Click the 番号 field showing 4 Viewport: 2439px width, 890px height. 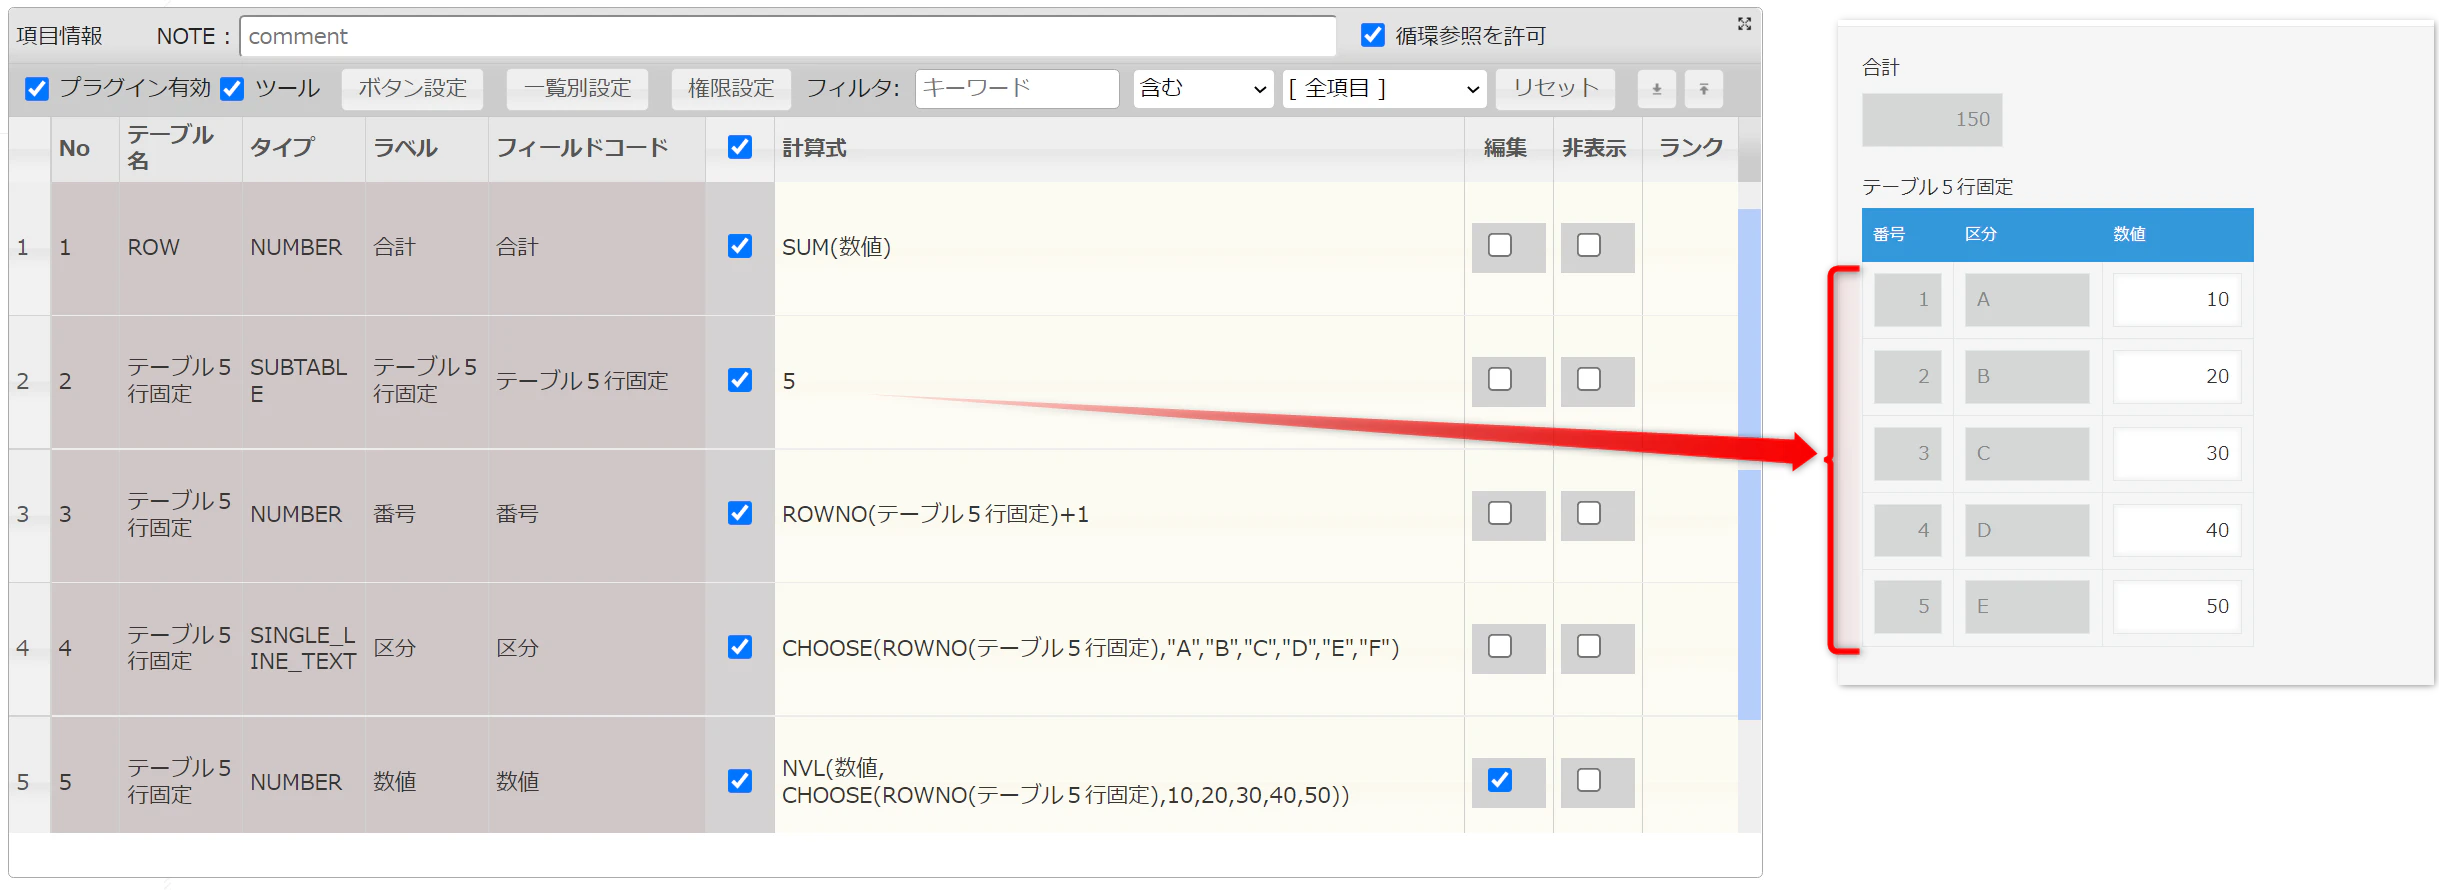pyautogui.click(x=1907, y=531)
